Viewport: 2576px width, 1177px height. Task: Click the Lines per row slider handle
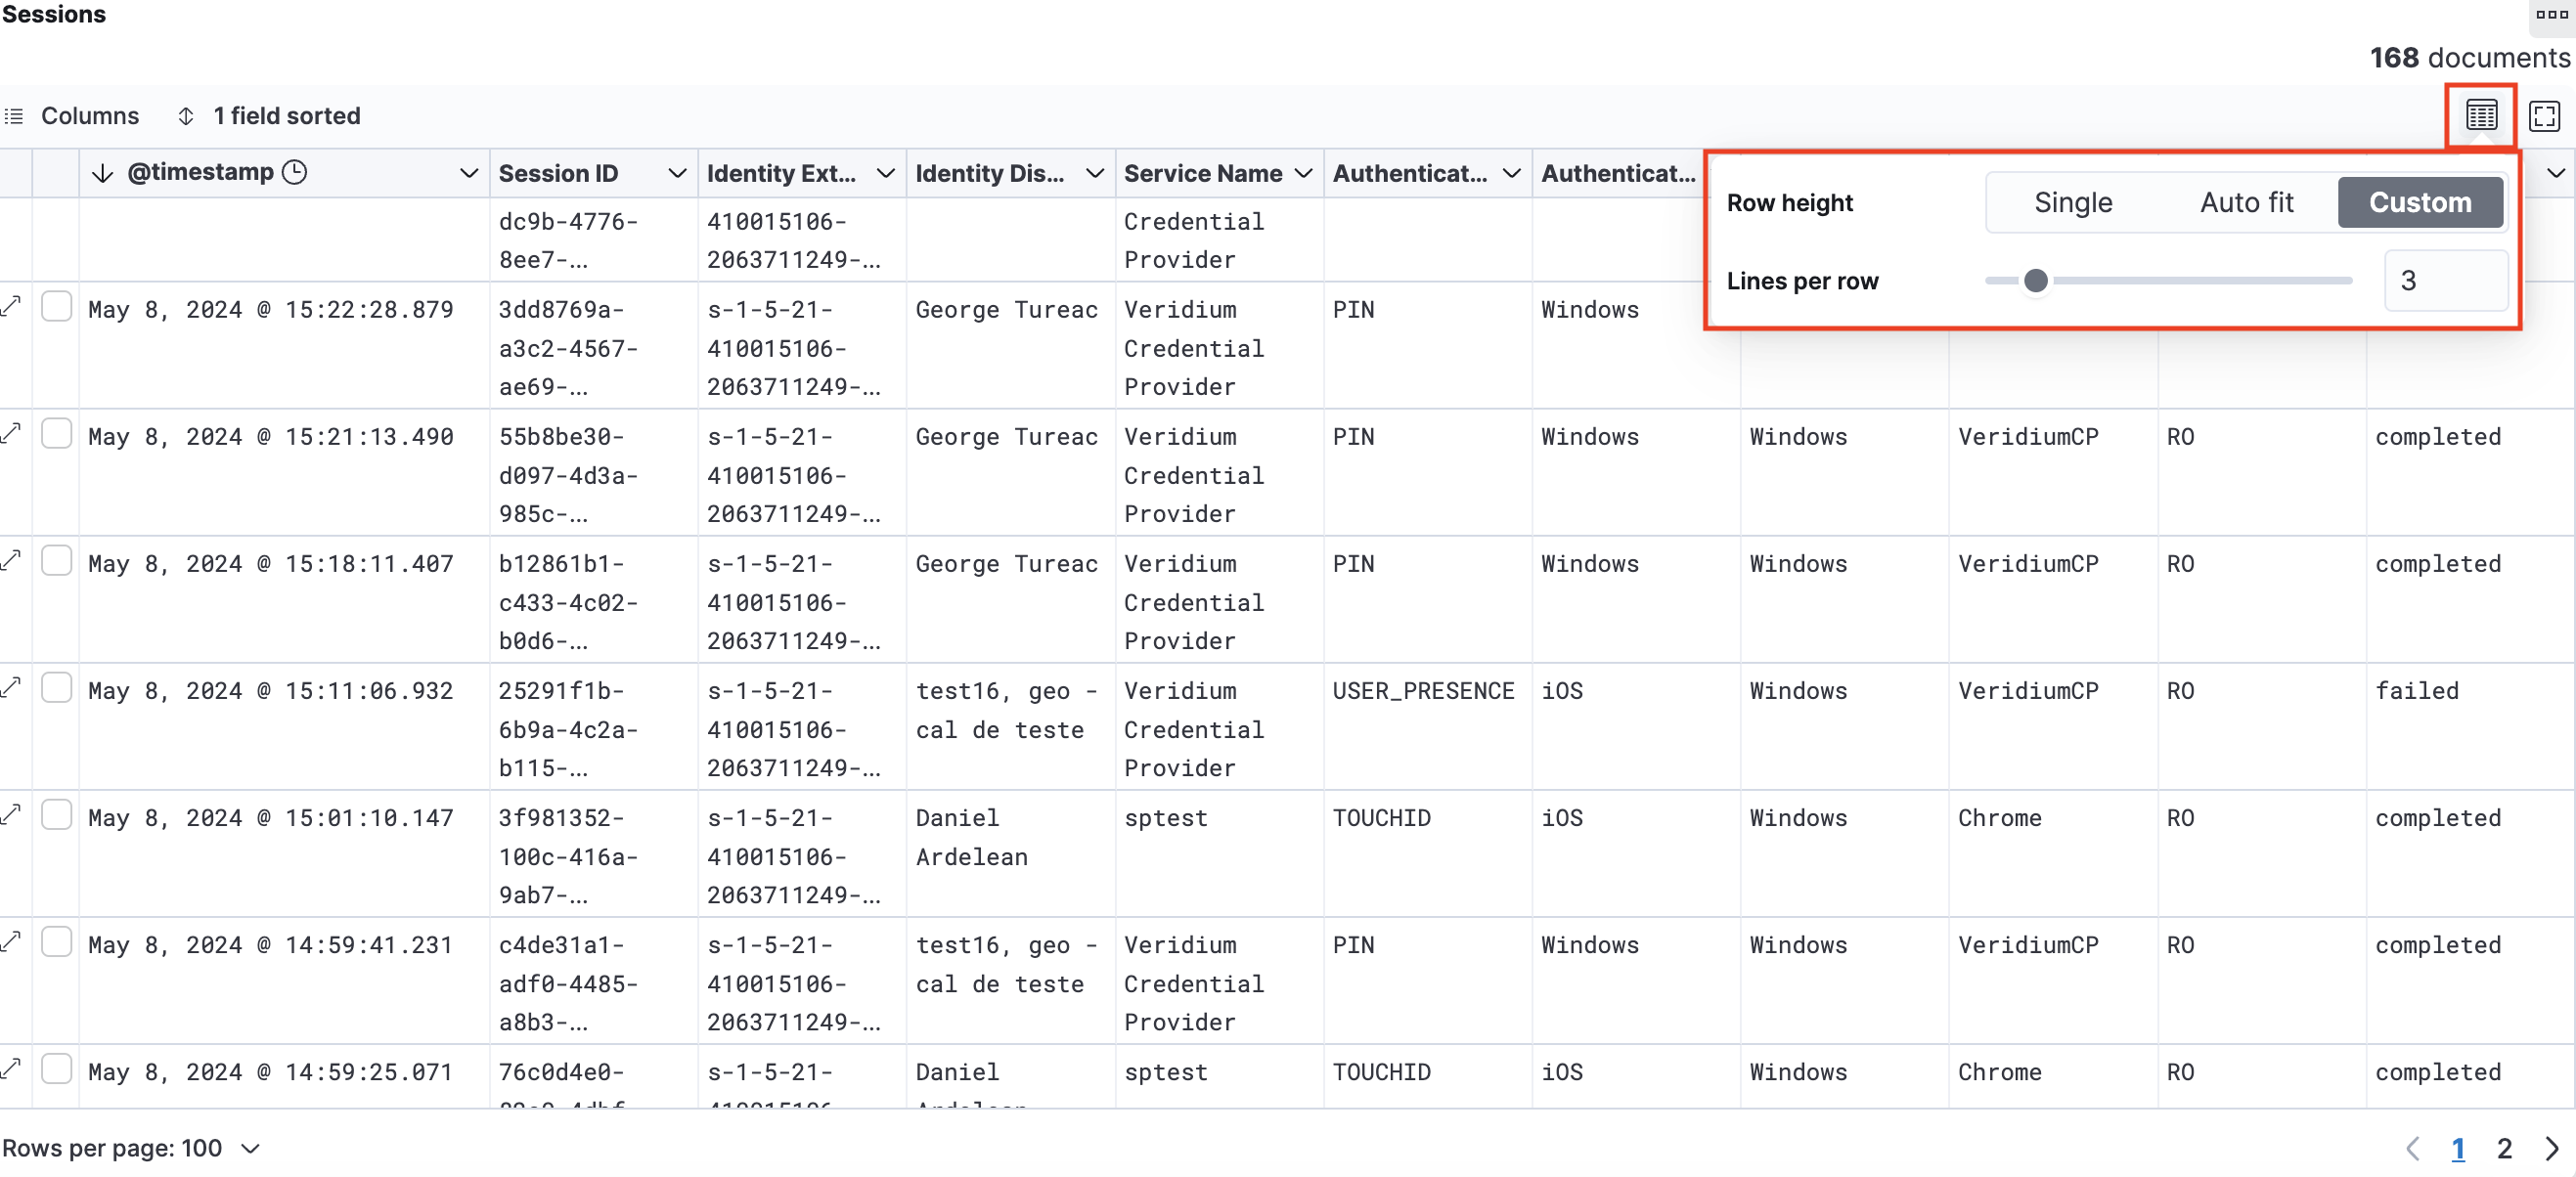(x=2035, y=281)
